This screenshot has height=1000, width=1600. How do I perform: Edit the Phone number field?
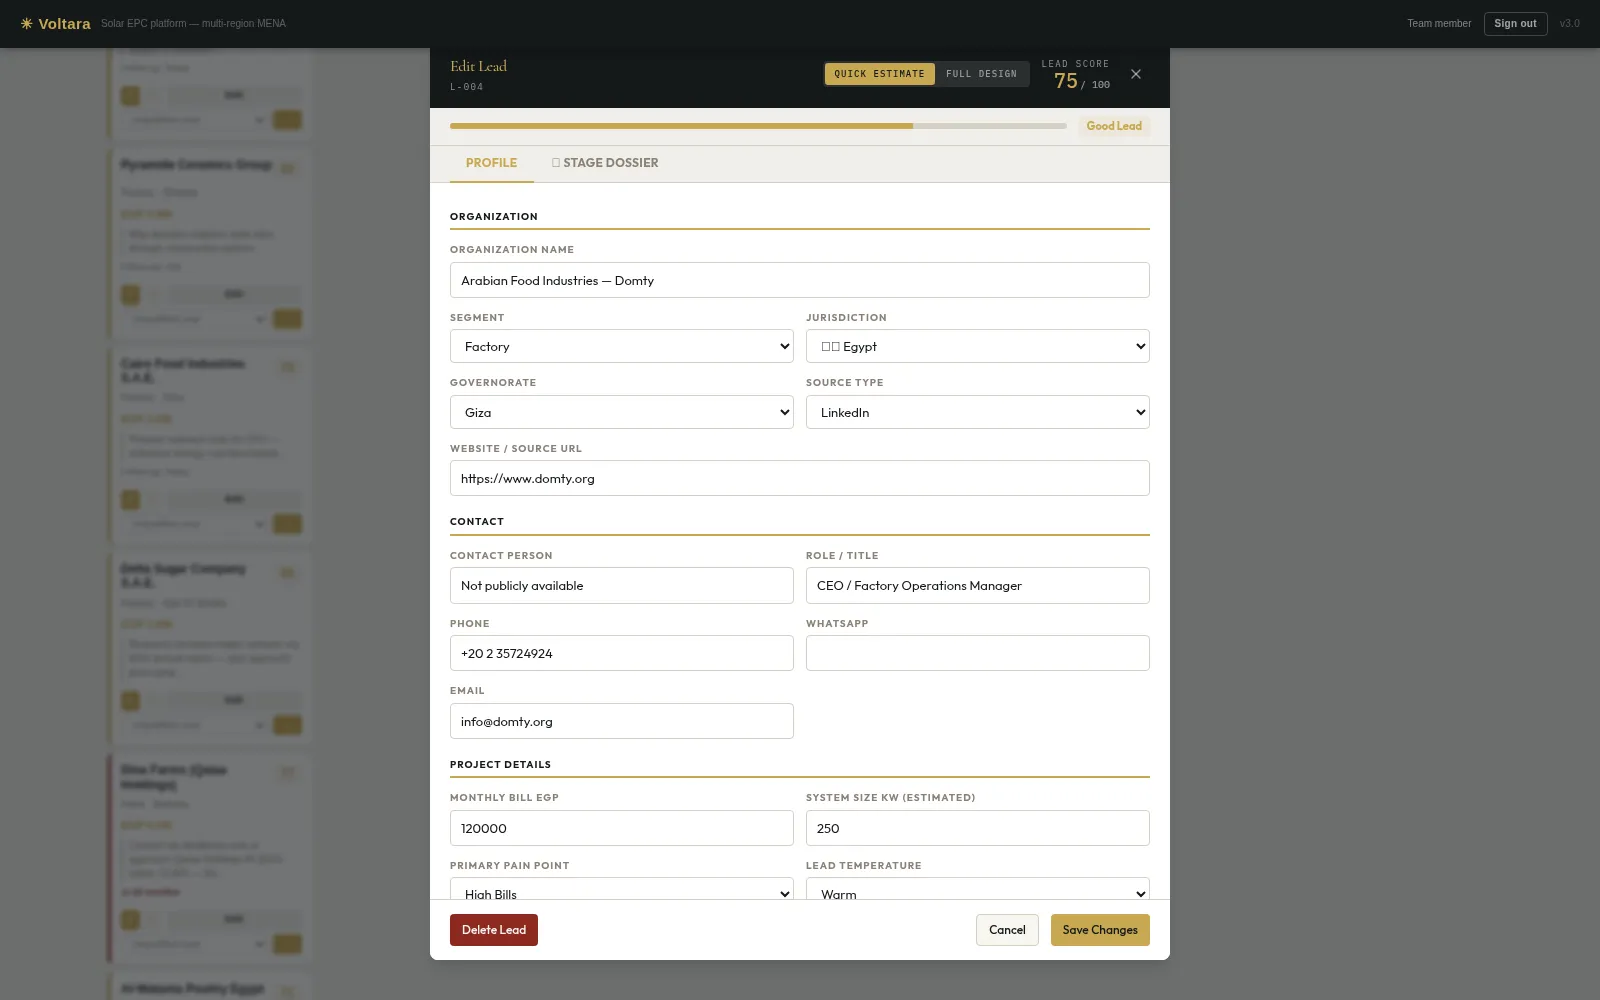click(622, 653)
